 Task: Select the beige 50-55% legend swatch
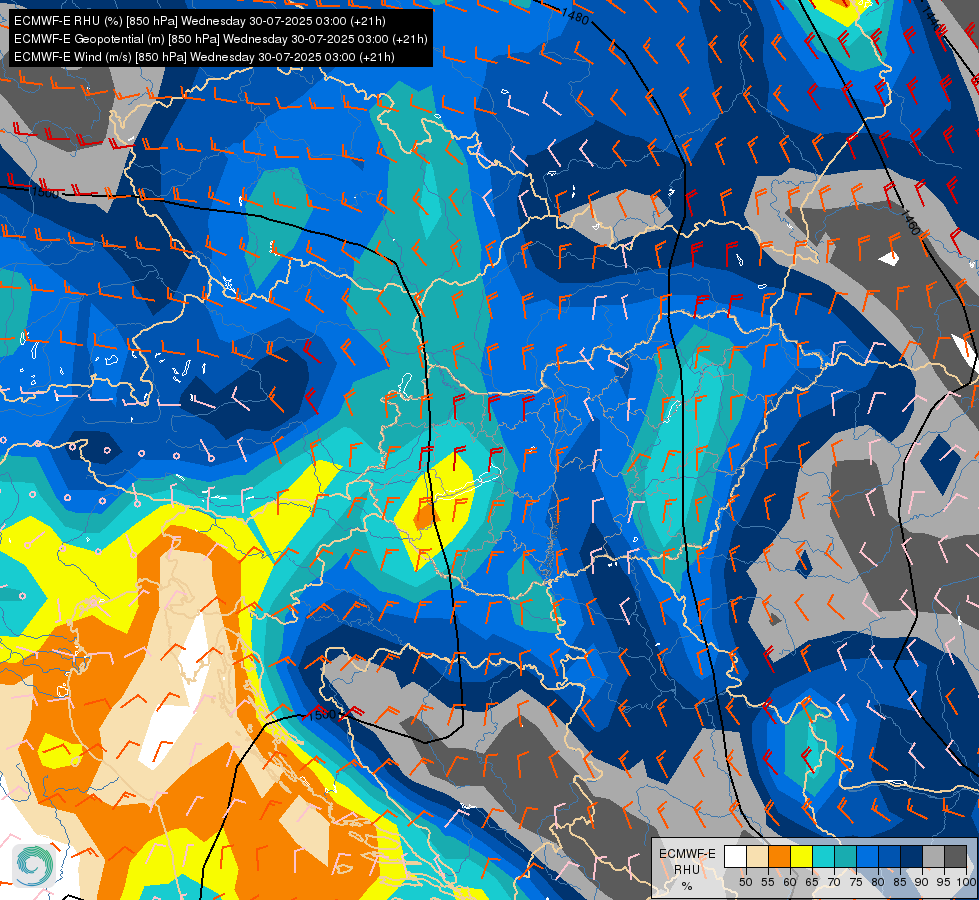[757, 856]
